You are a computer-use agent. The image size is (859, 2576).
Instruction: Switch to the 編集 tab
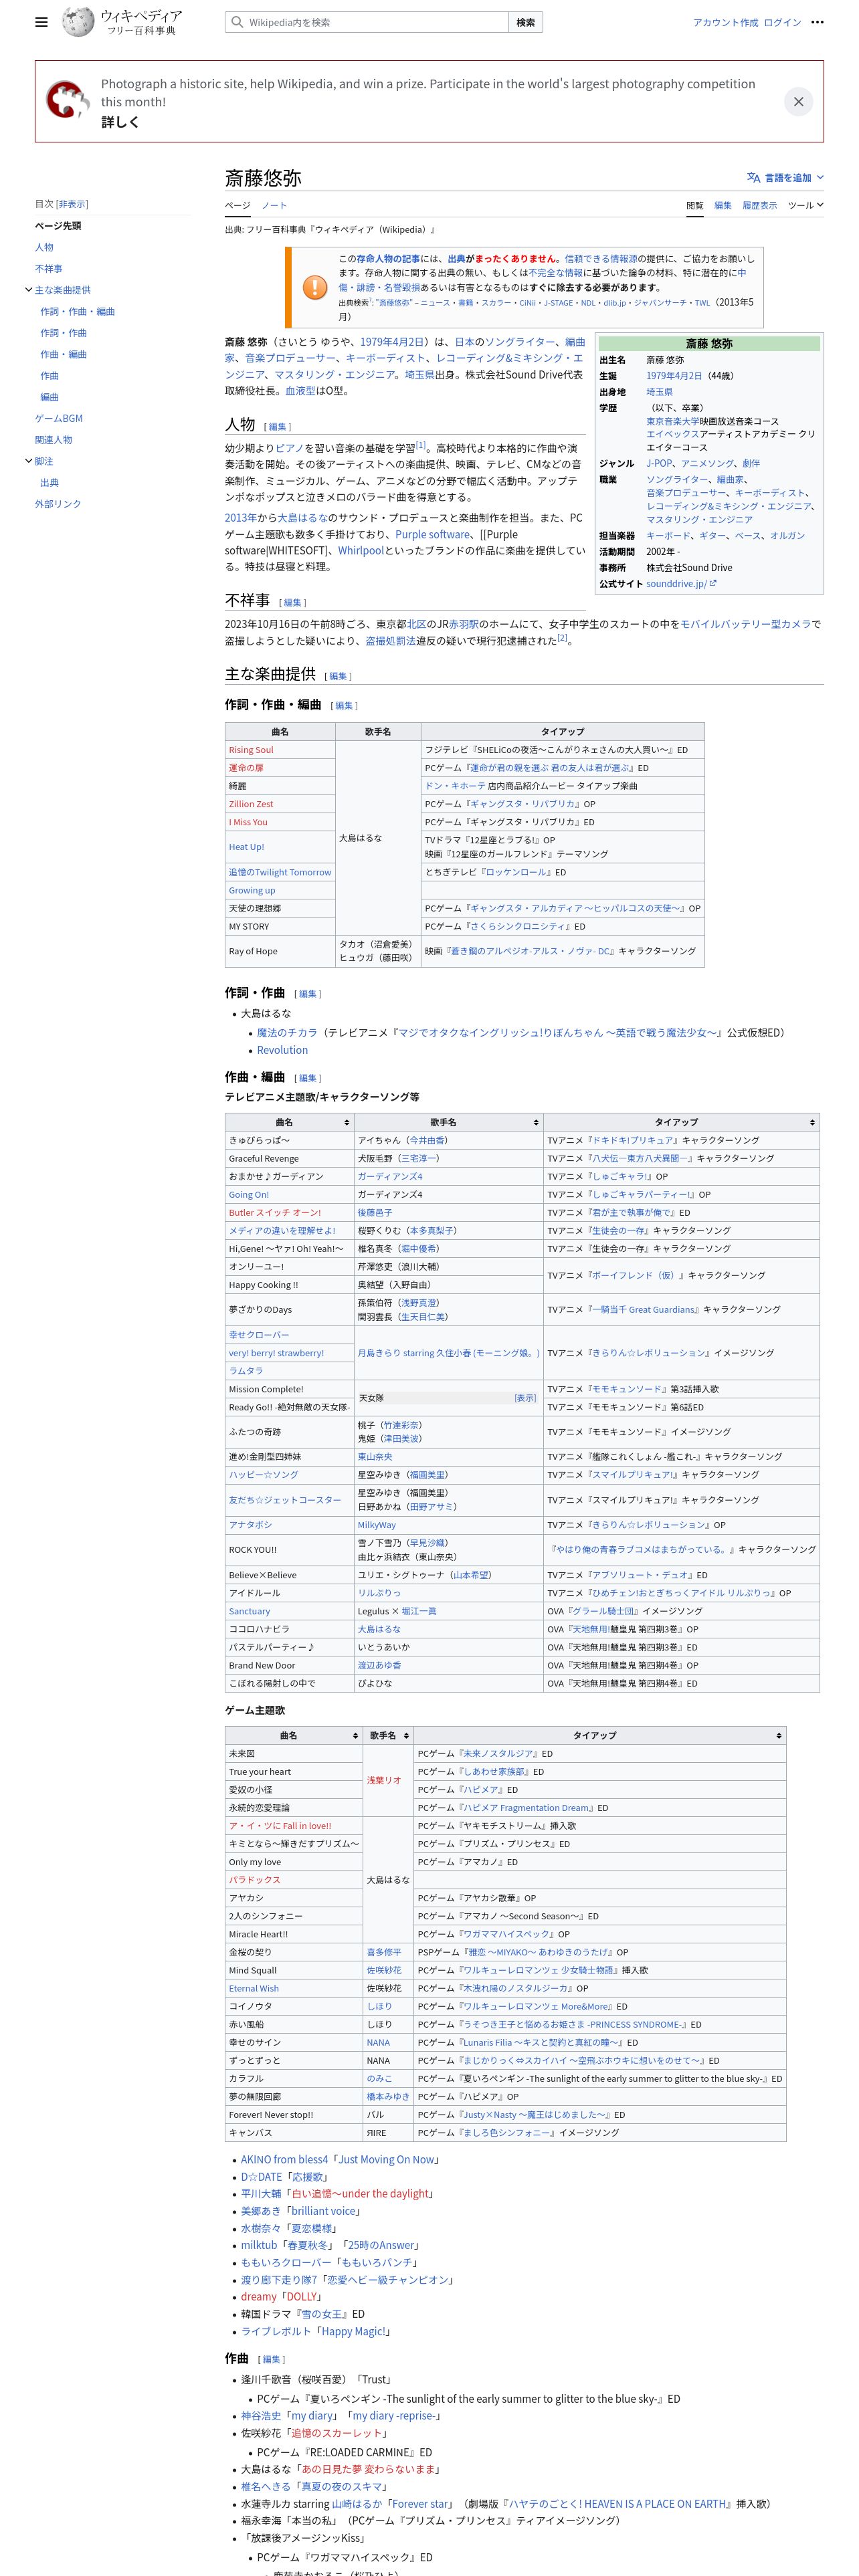coord(723,205)
